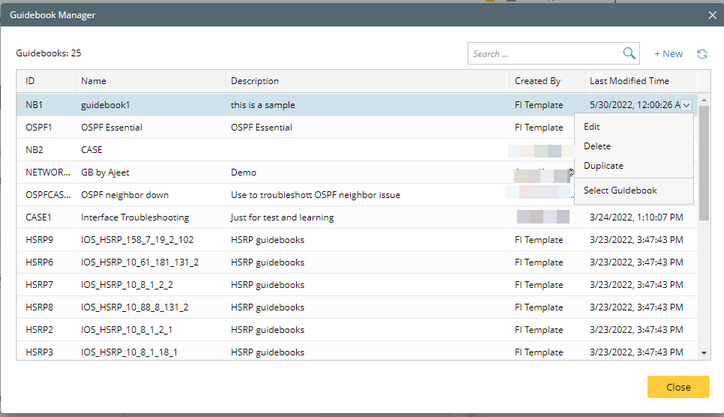Click scrollbar down arrow in guidebook list
The height and width of the screenshot is (417, 724).
click(x=704, y=352)
